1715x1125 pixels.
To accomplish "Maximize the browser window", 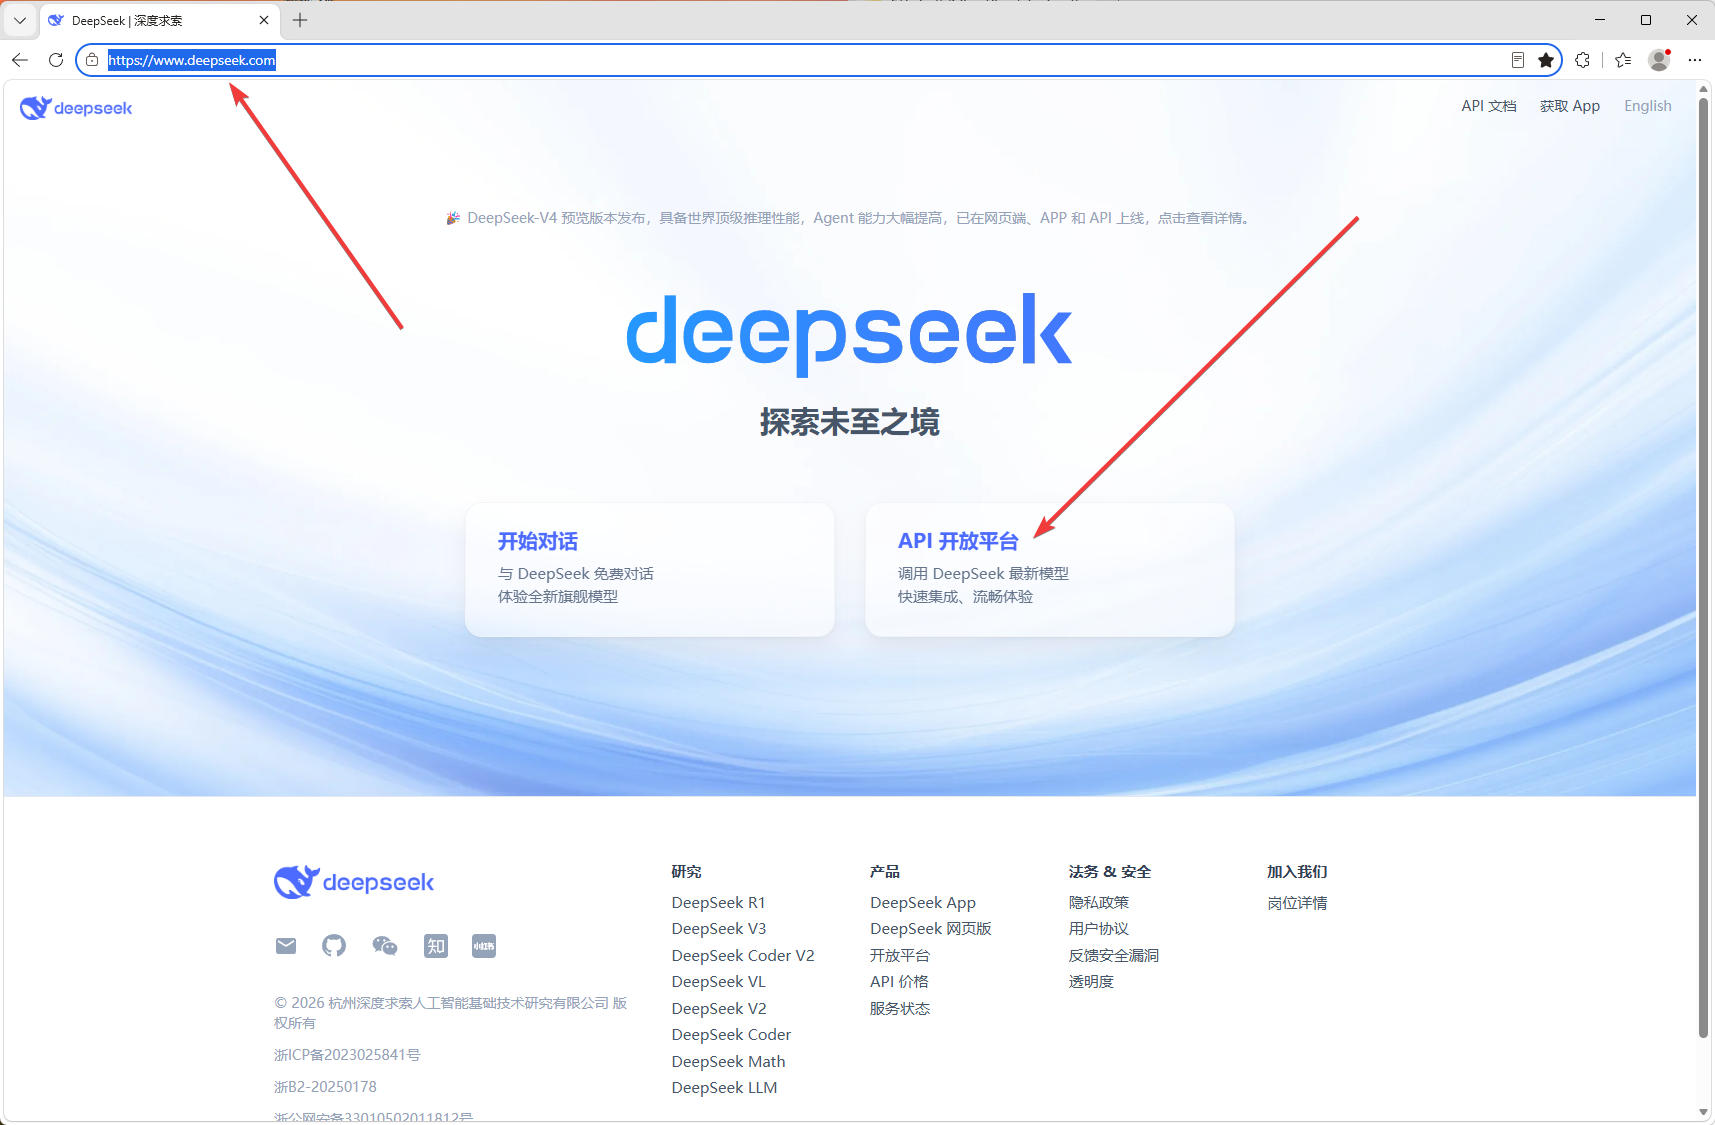I will pos(1646,20).
